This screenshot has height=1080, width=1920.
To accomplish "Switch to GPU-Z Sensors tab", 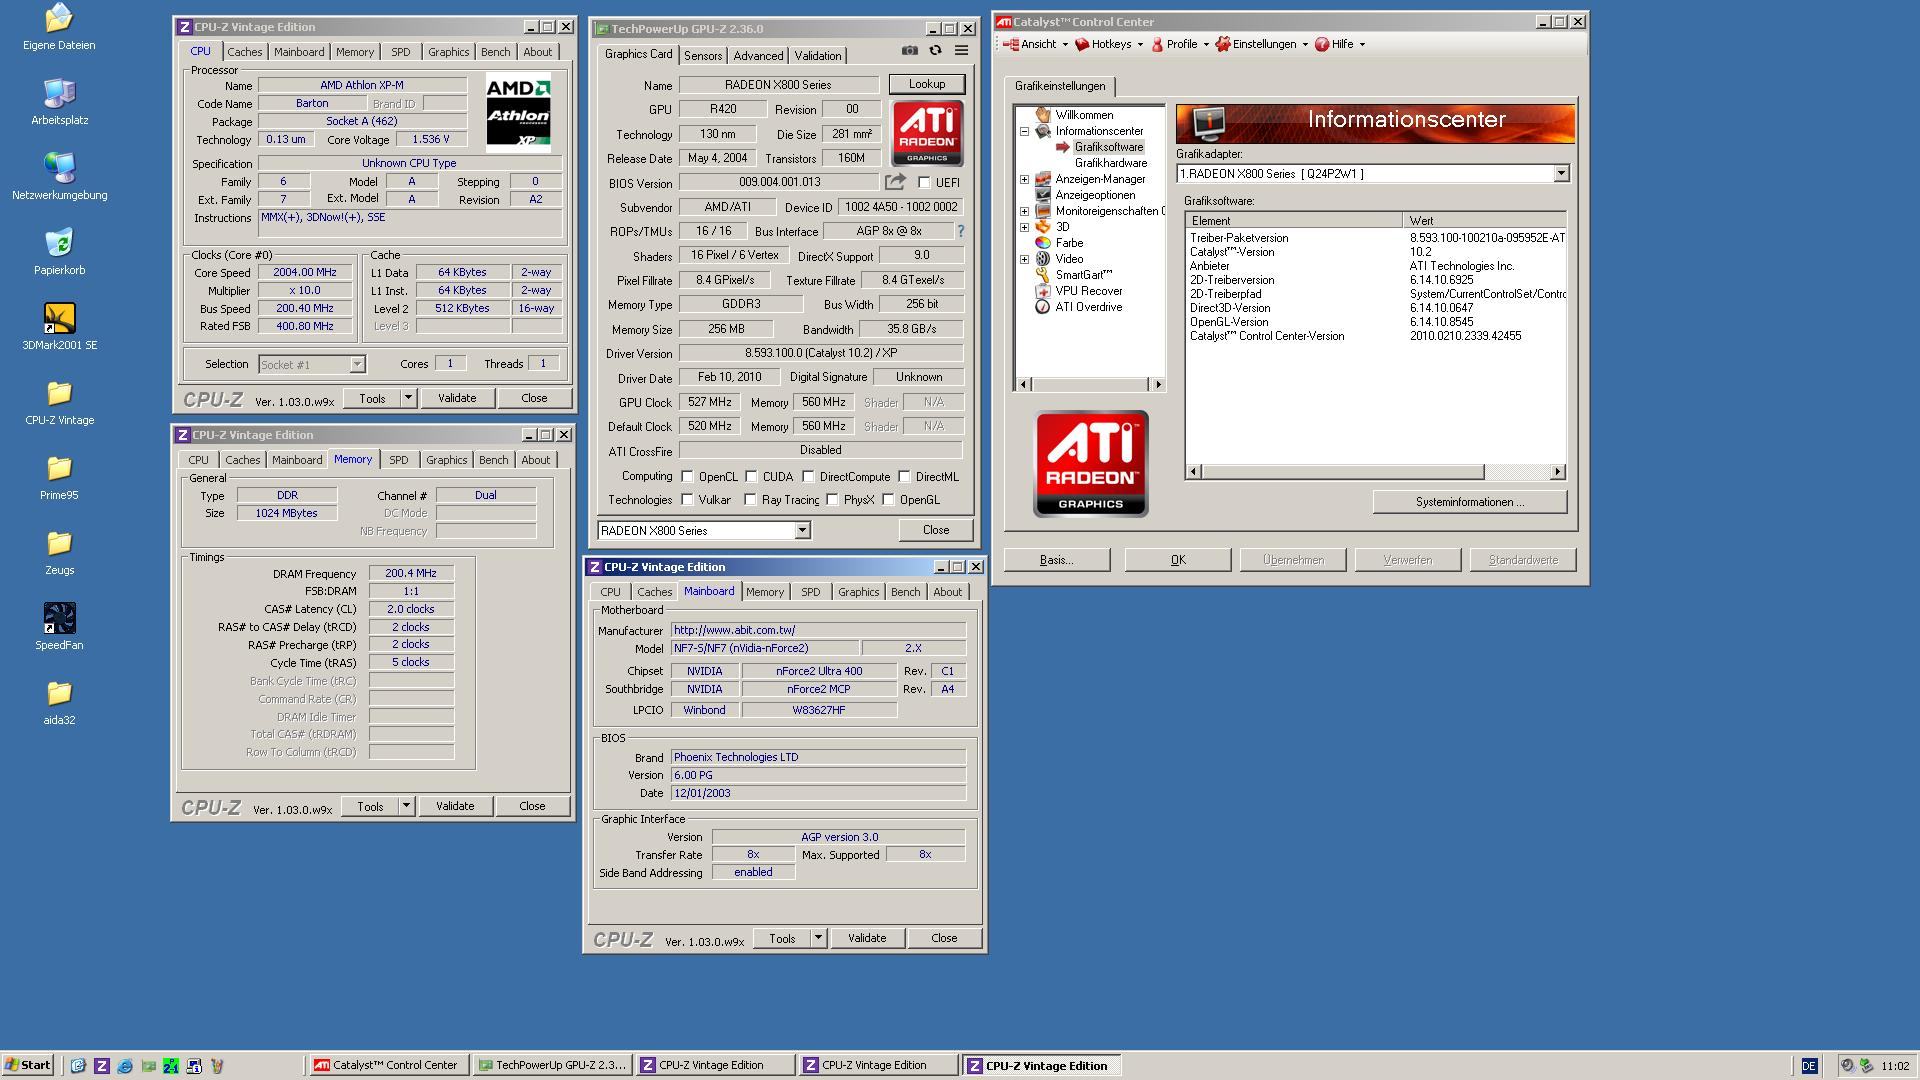I will click(702, 56).
